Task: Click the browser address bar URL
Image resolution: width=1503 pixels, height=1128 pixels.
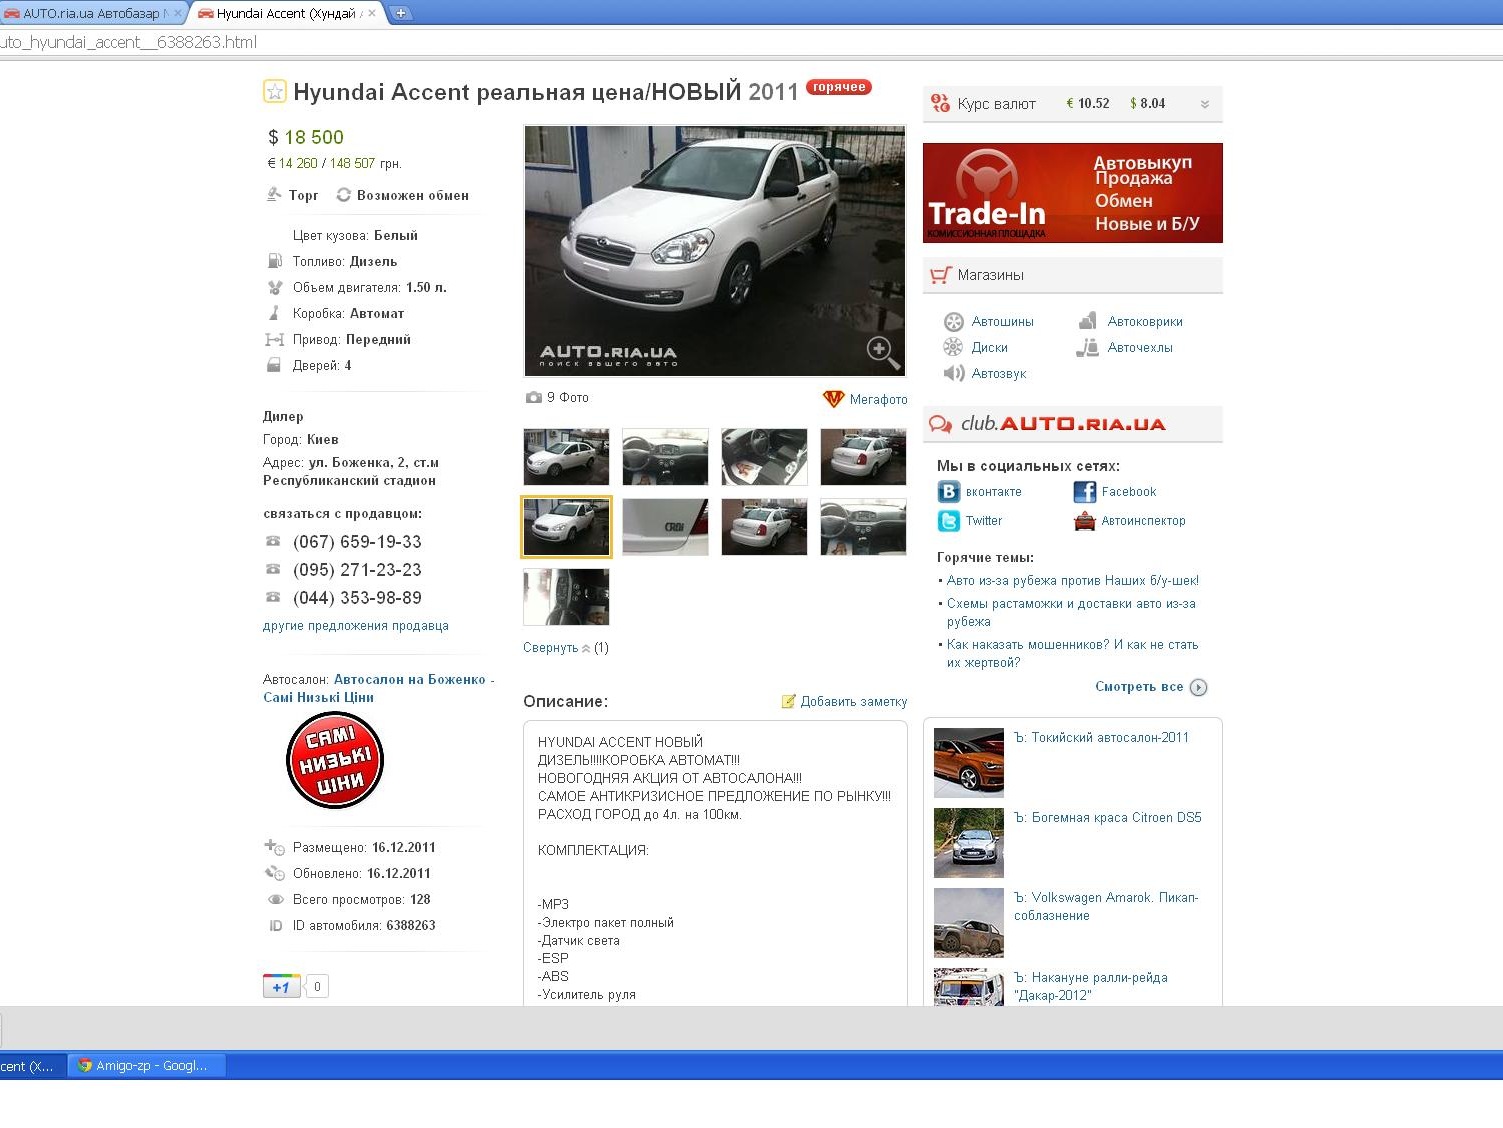Action: click(128, 42)
